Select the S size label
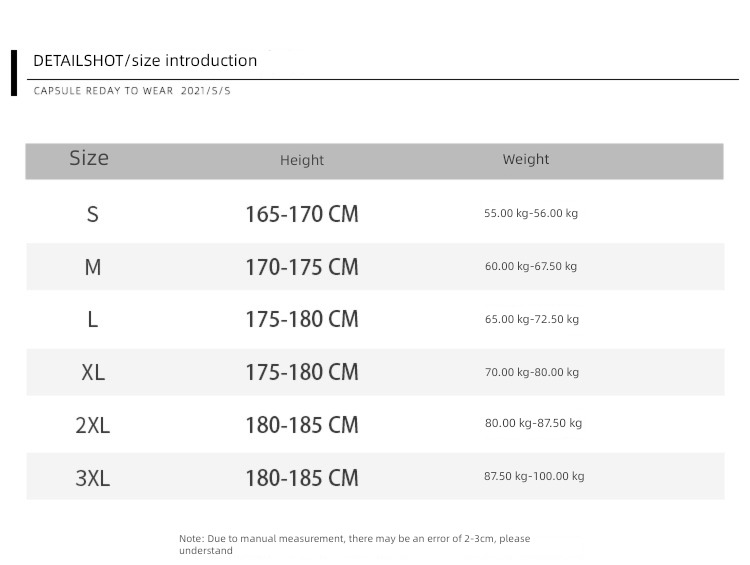This screenshot has height=565, width=750. click(x=93, y=214)
